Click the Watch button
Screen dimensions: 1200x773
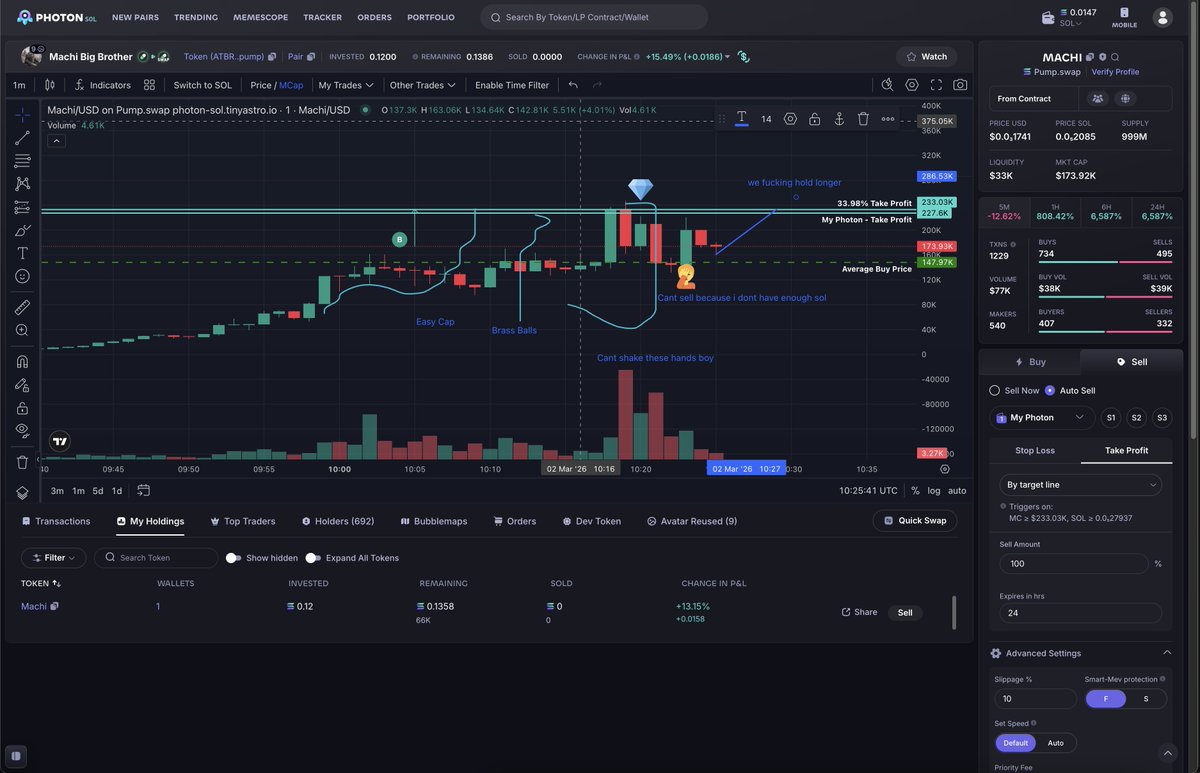click(x=926, y=57)
